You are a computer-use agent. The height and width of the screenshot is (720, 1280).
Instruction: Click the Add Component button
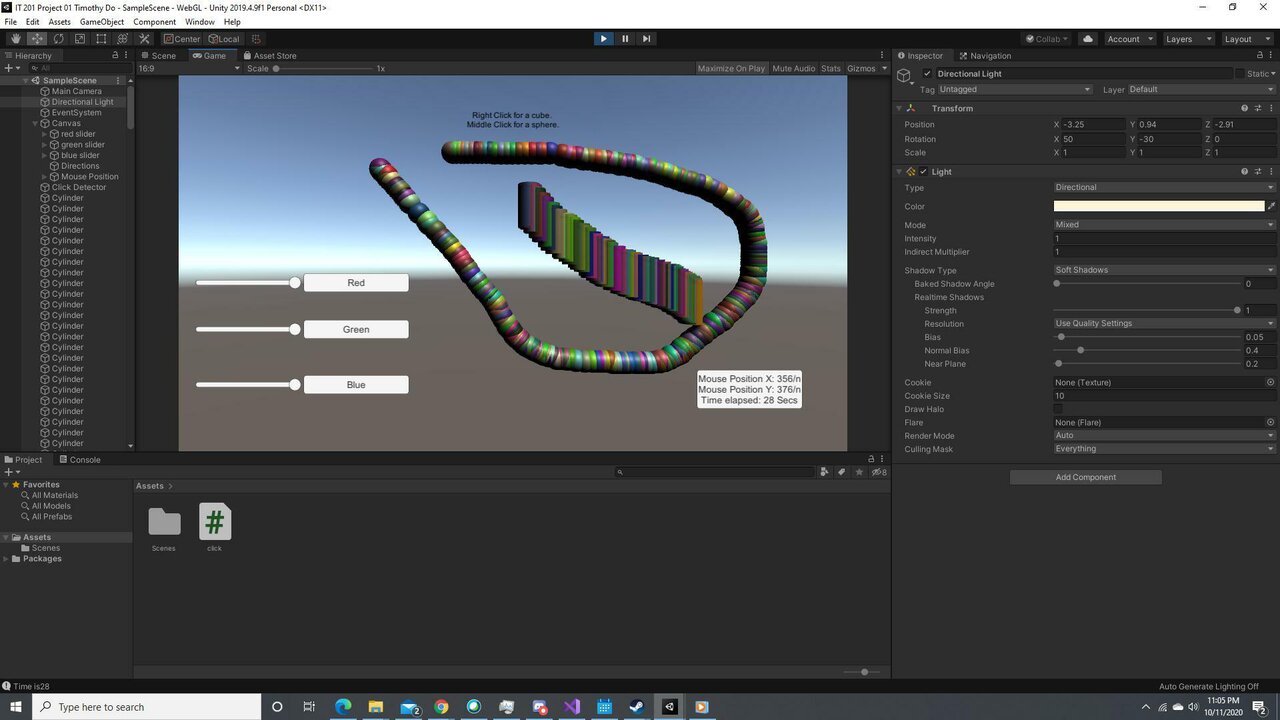tap(1085, 477)
